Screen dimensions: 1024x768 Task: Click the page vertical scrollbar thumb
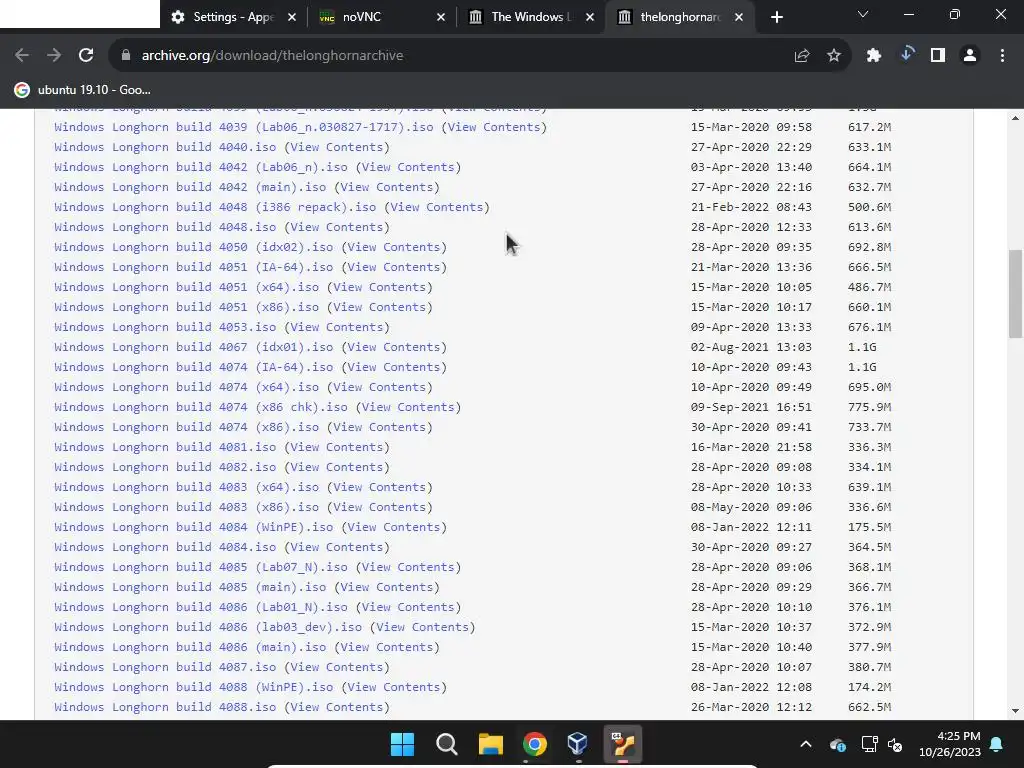[1015, 294]
